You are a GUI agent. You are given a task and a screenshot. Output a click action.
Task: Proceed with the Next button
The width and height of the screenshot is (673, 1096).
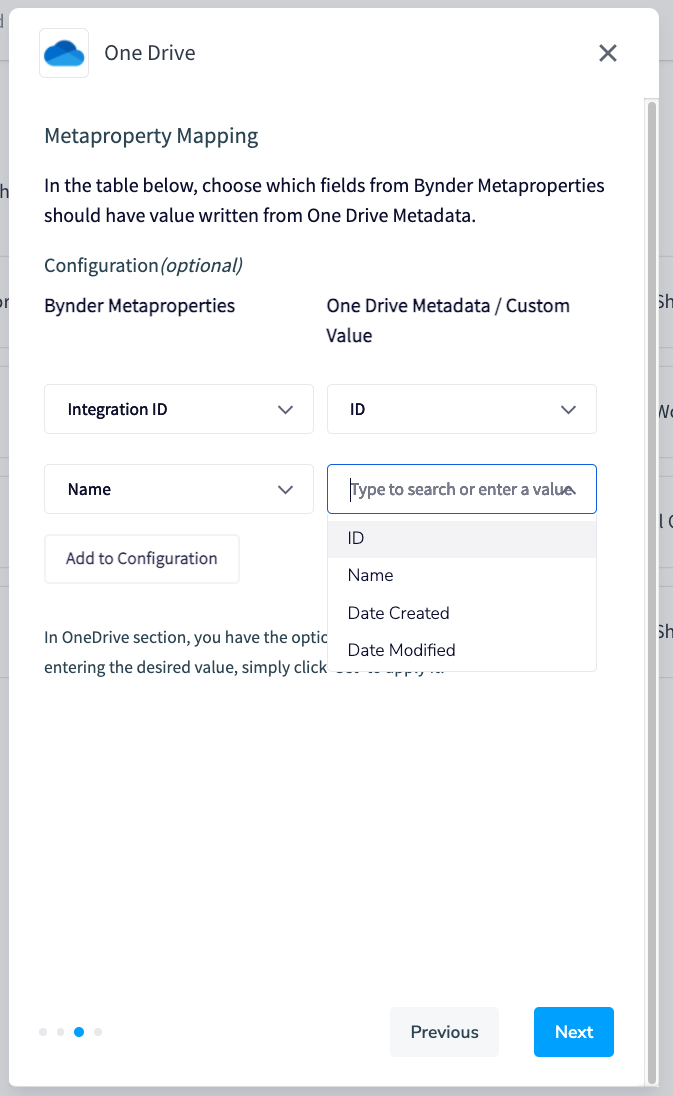tap(574, 1032)
